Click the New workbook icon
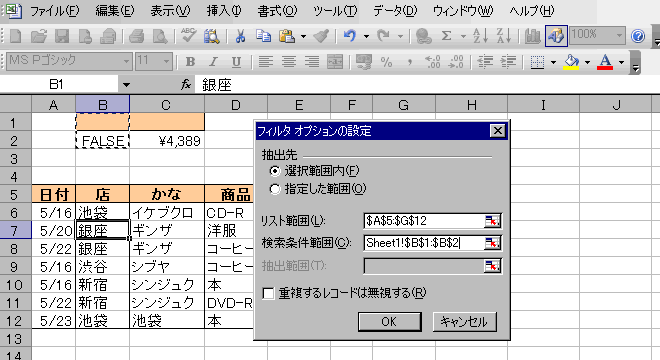Screen dimensions: 660x360 (16, 36)
